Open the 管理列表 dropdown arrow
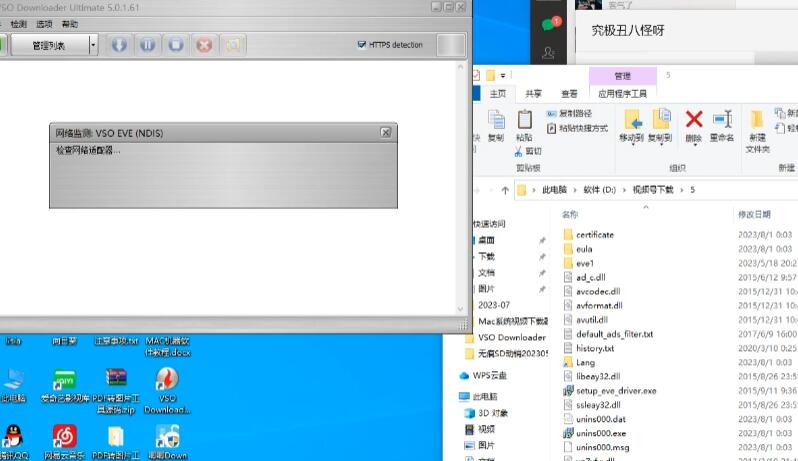Screen dimensions: 798x461 pyautogui.click(x=93, y=45)
